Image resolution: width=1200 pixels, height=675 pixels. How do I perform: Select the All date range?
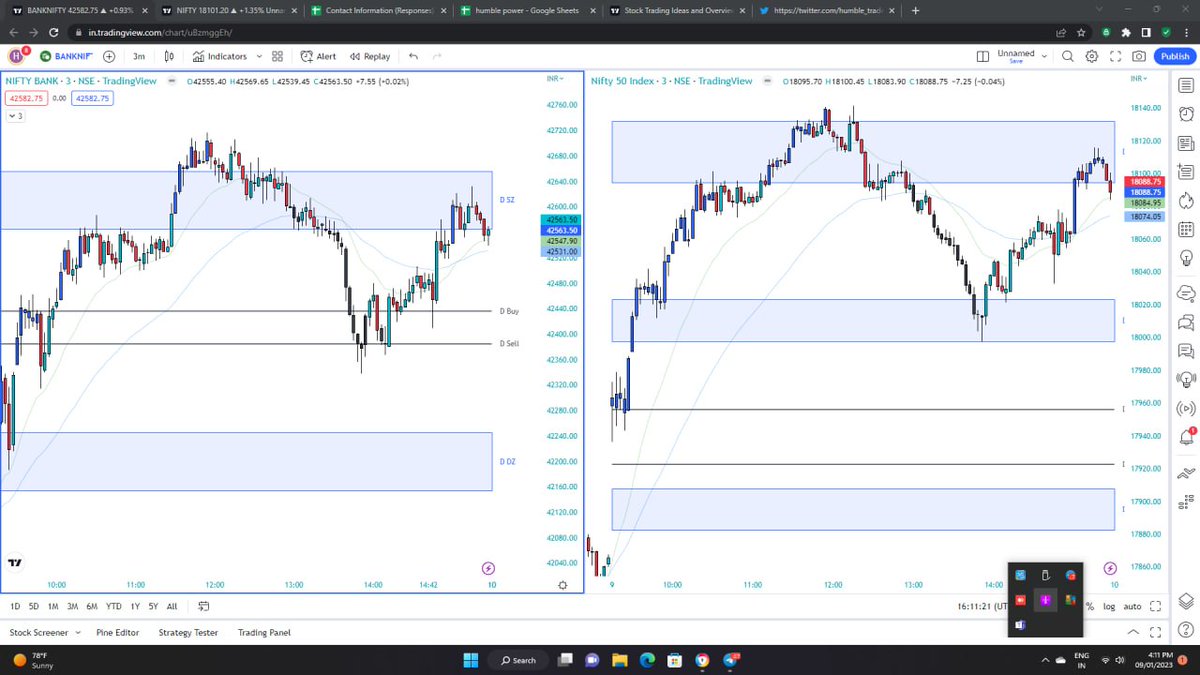point(172,606)
